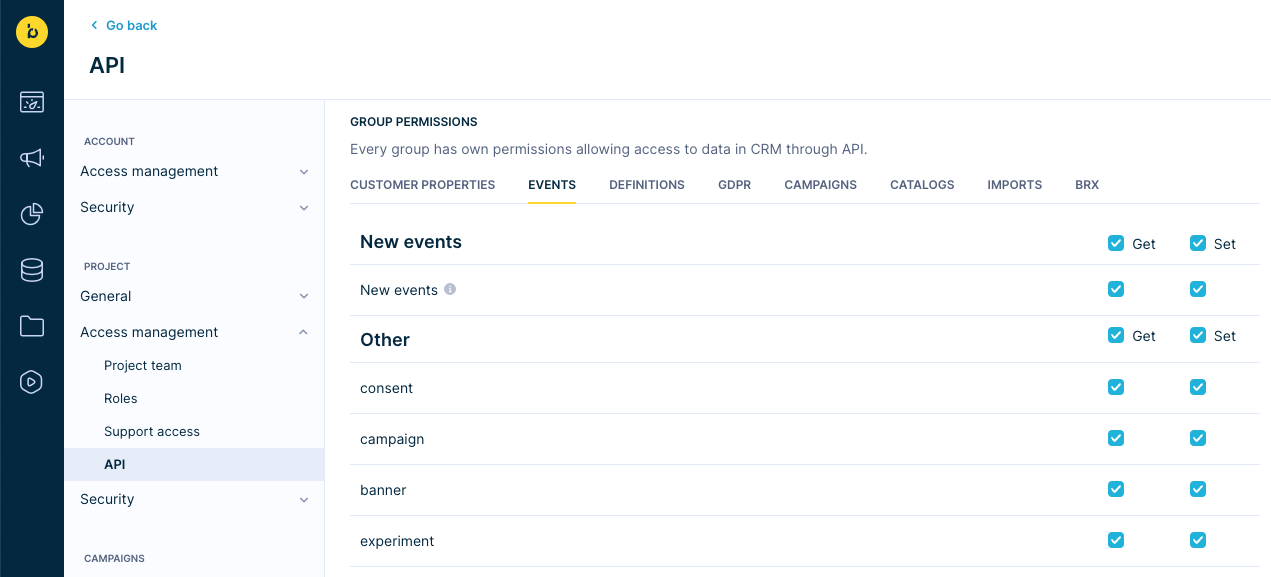Collapse Project Access management chevron
Viewport: 1271px width, 577px height.
click(x=304, y=332)
